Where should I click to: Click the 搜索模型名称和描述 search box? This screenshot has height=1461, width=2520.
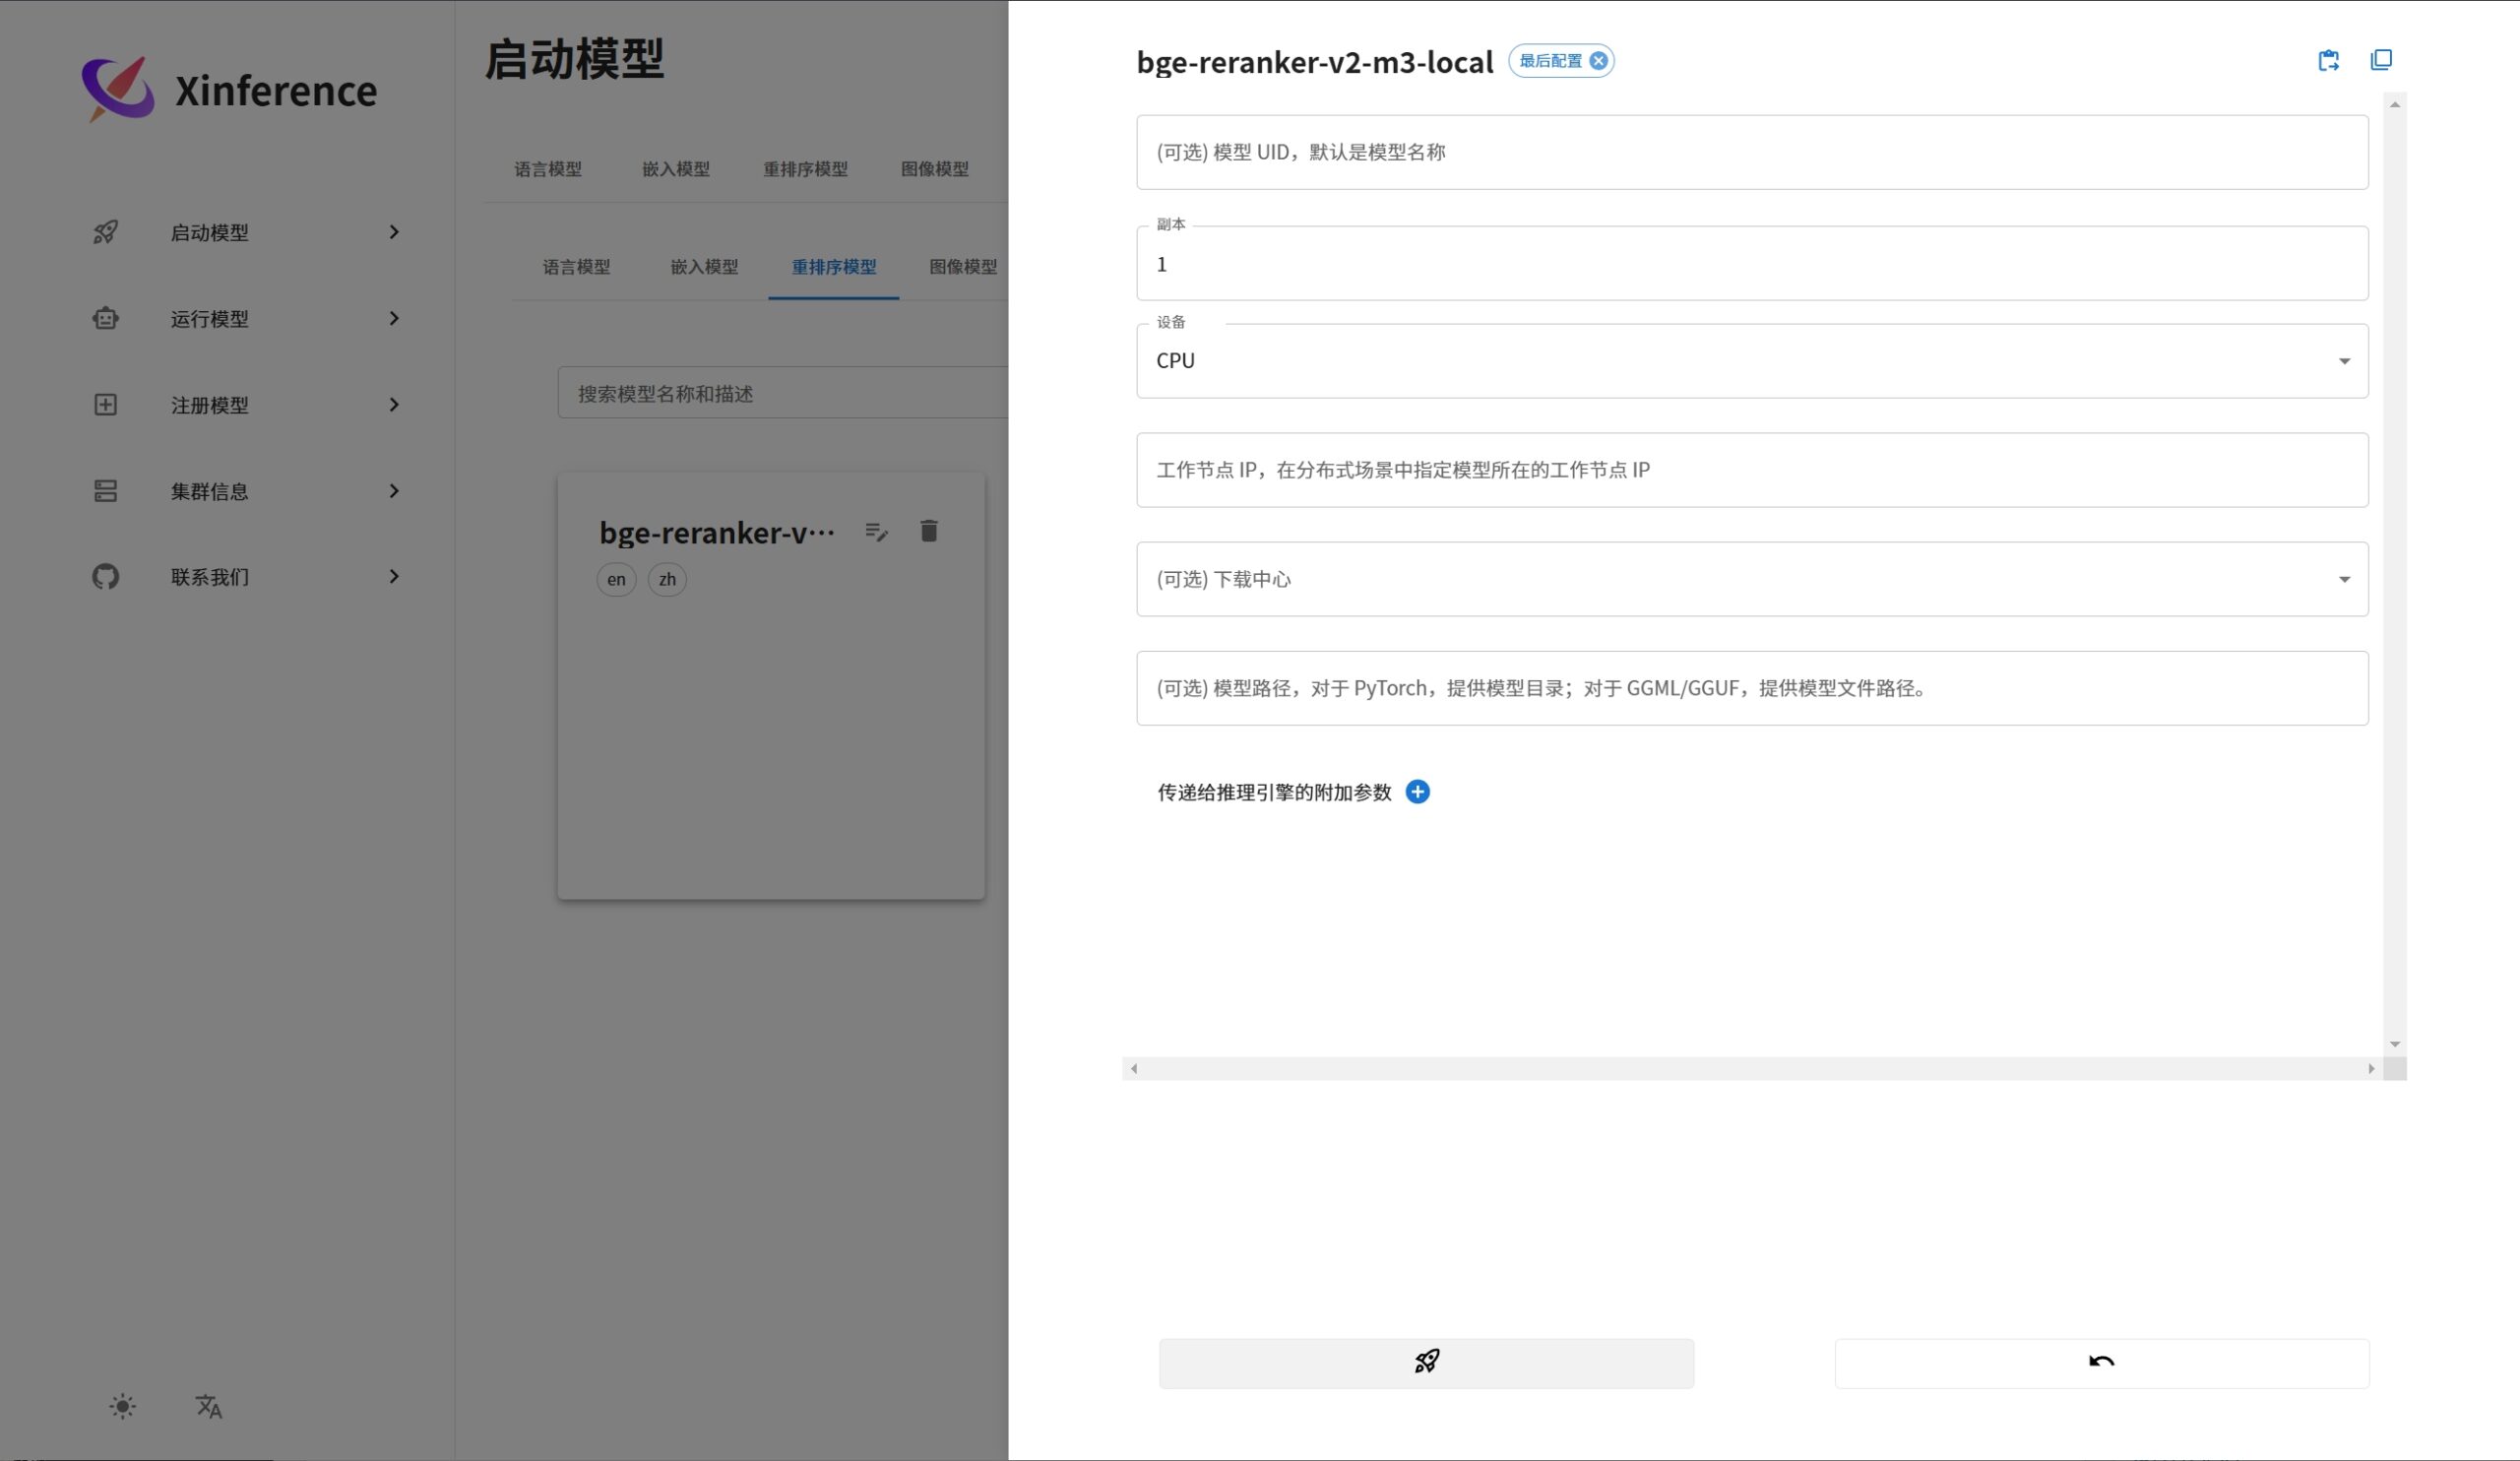coord(783,393)
